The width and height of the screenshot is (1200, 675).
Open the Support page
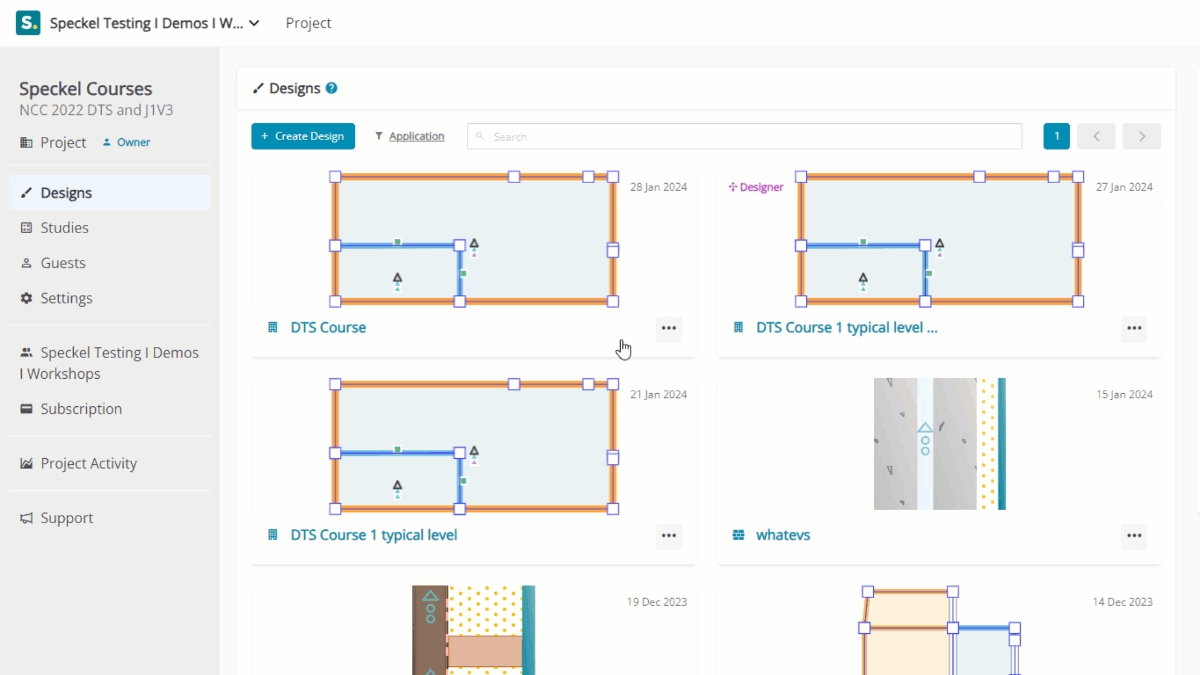(x=66, y=518)
